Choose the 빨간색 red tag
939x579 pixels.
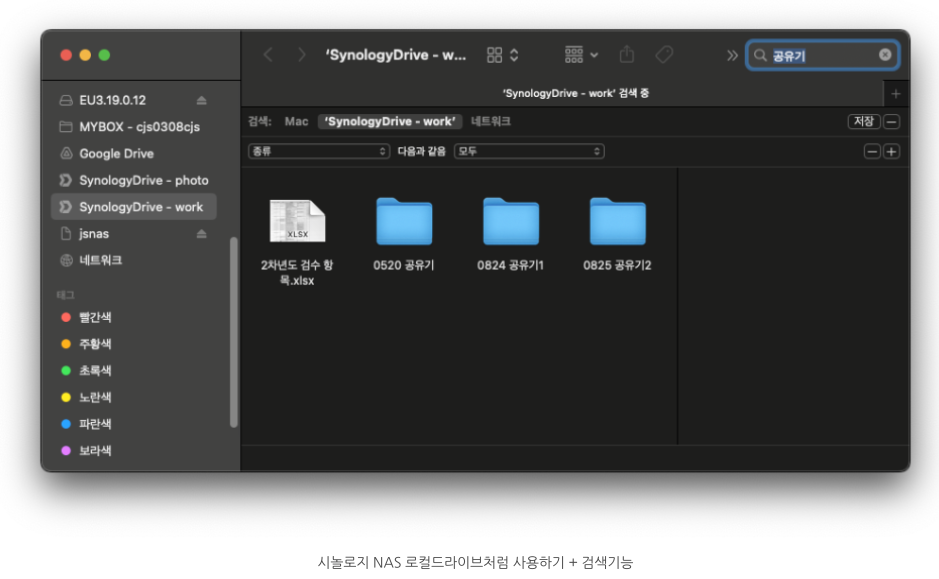[x=95, y=317]
